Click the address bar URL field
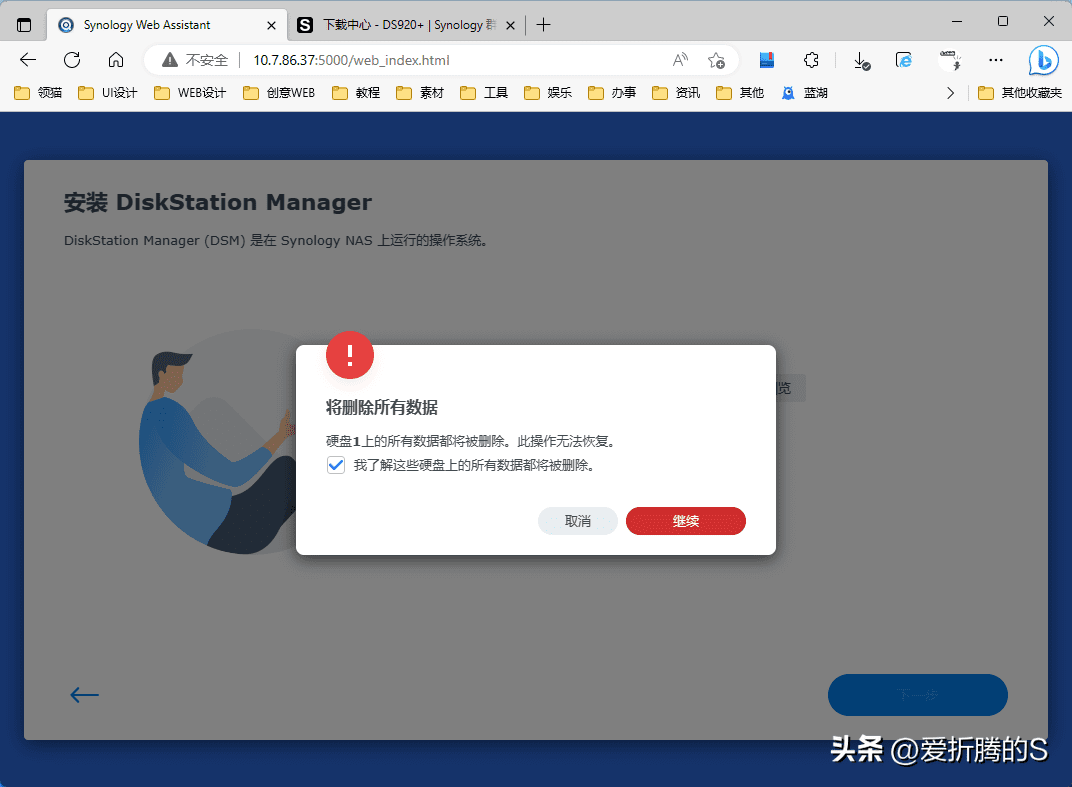1072x787 pixels. (x=450, y=60)
